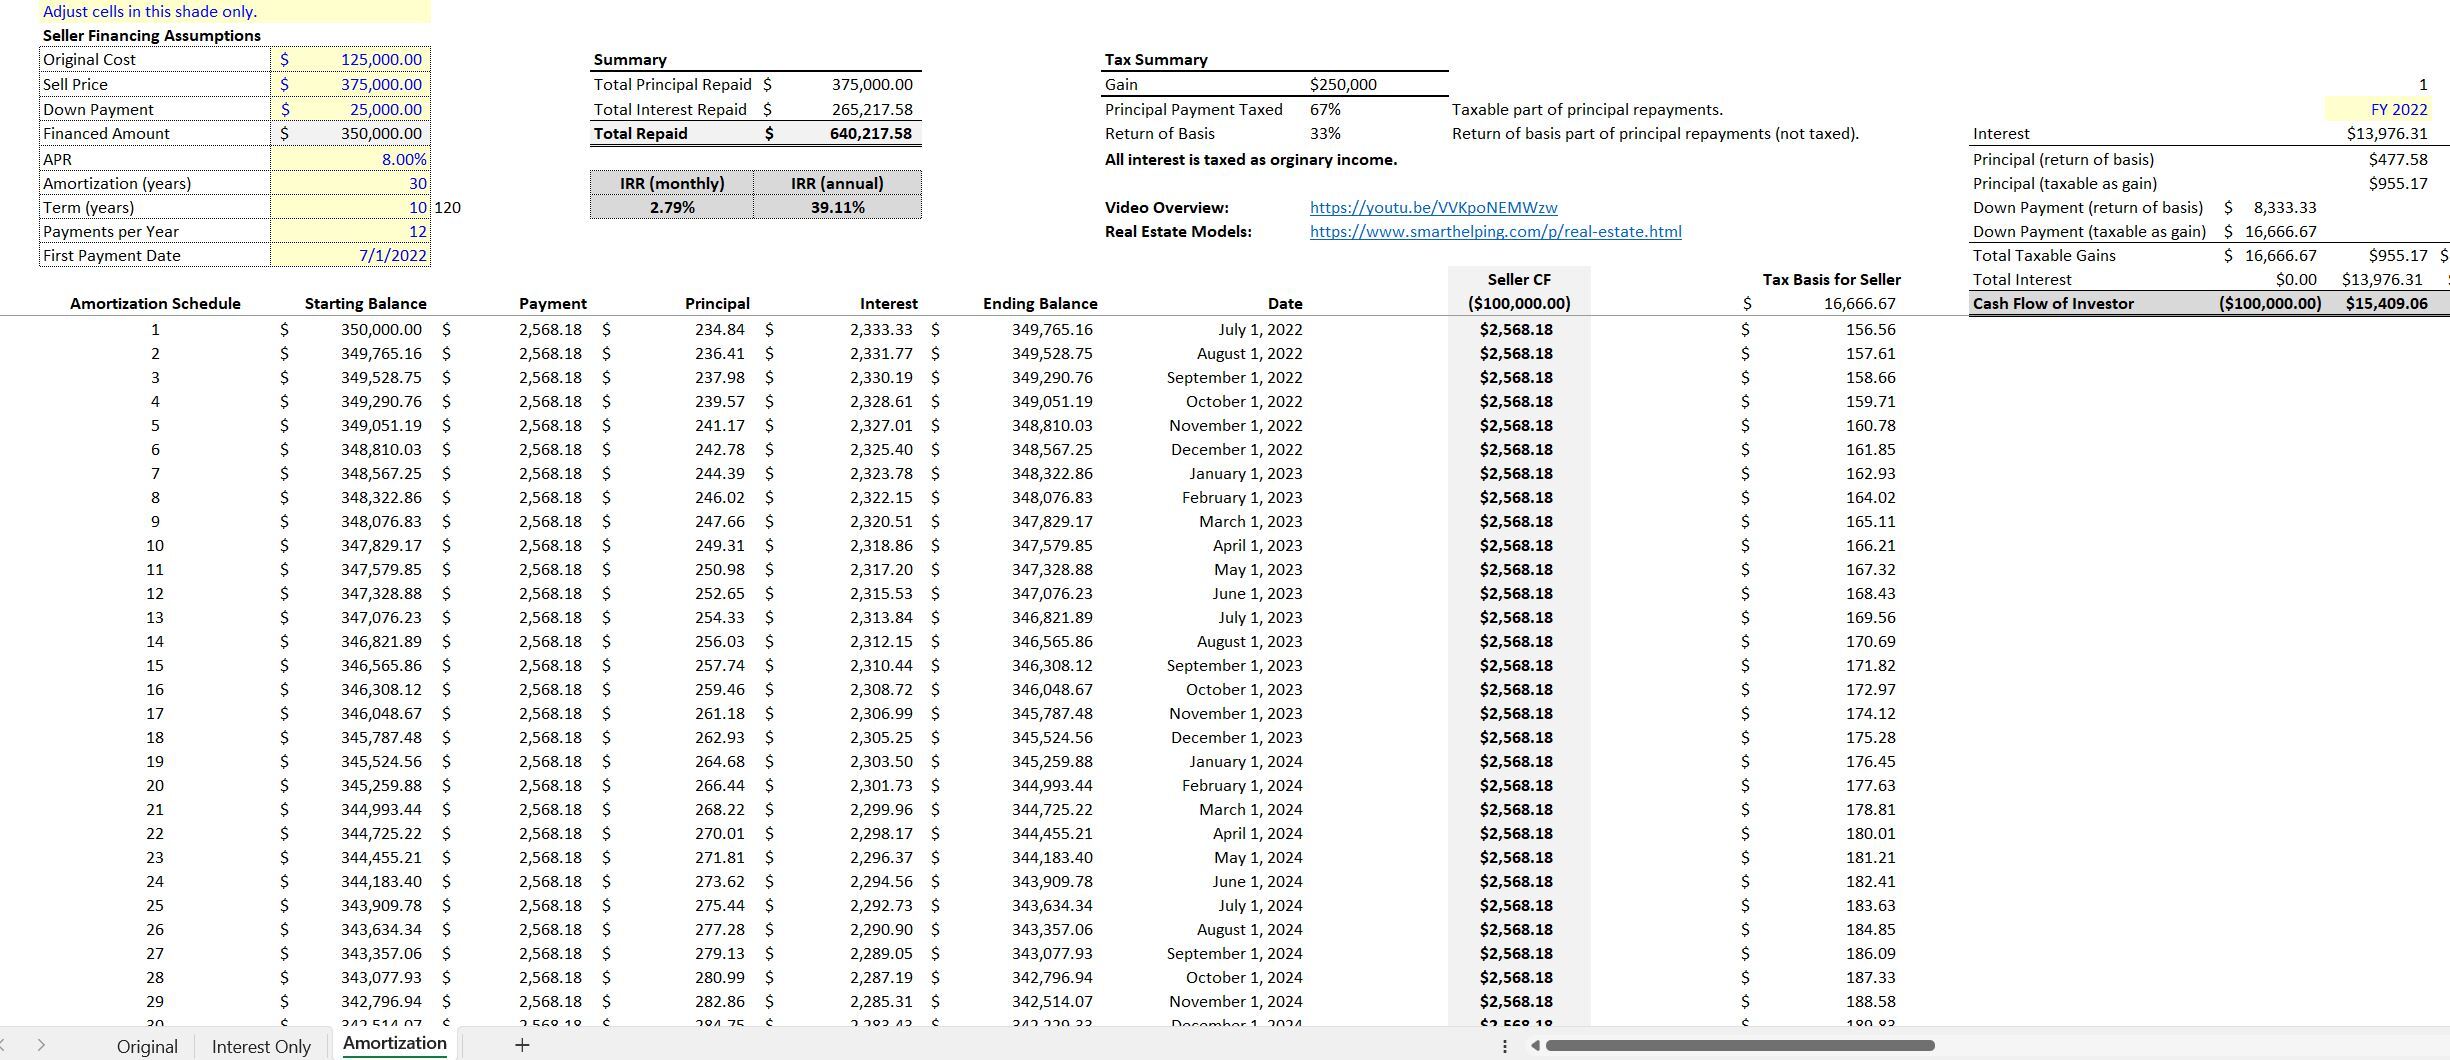Click Return of Basis 33% cell
Viewport: 2450px width, 1060px height.
[x=1325, y=133]
